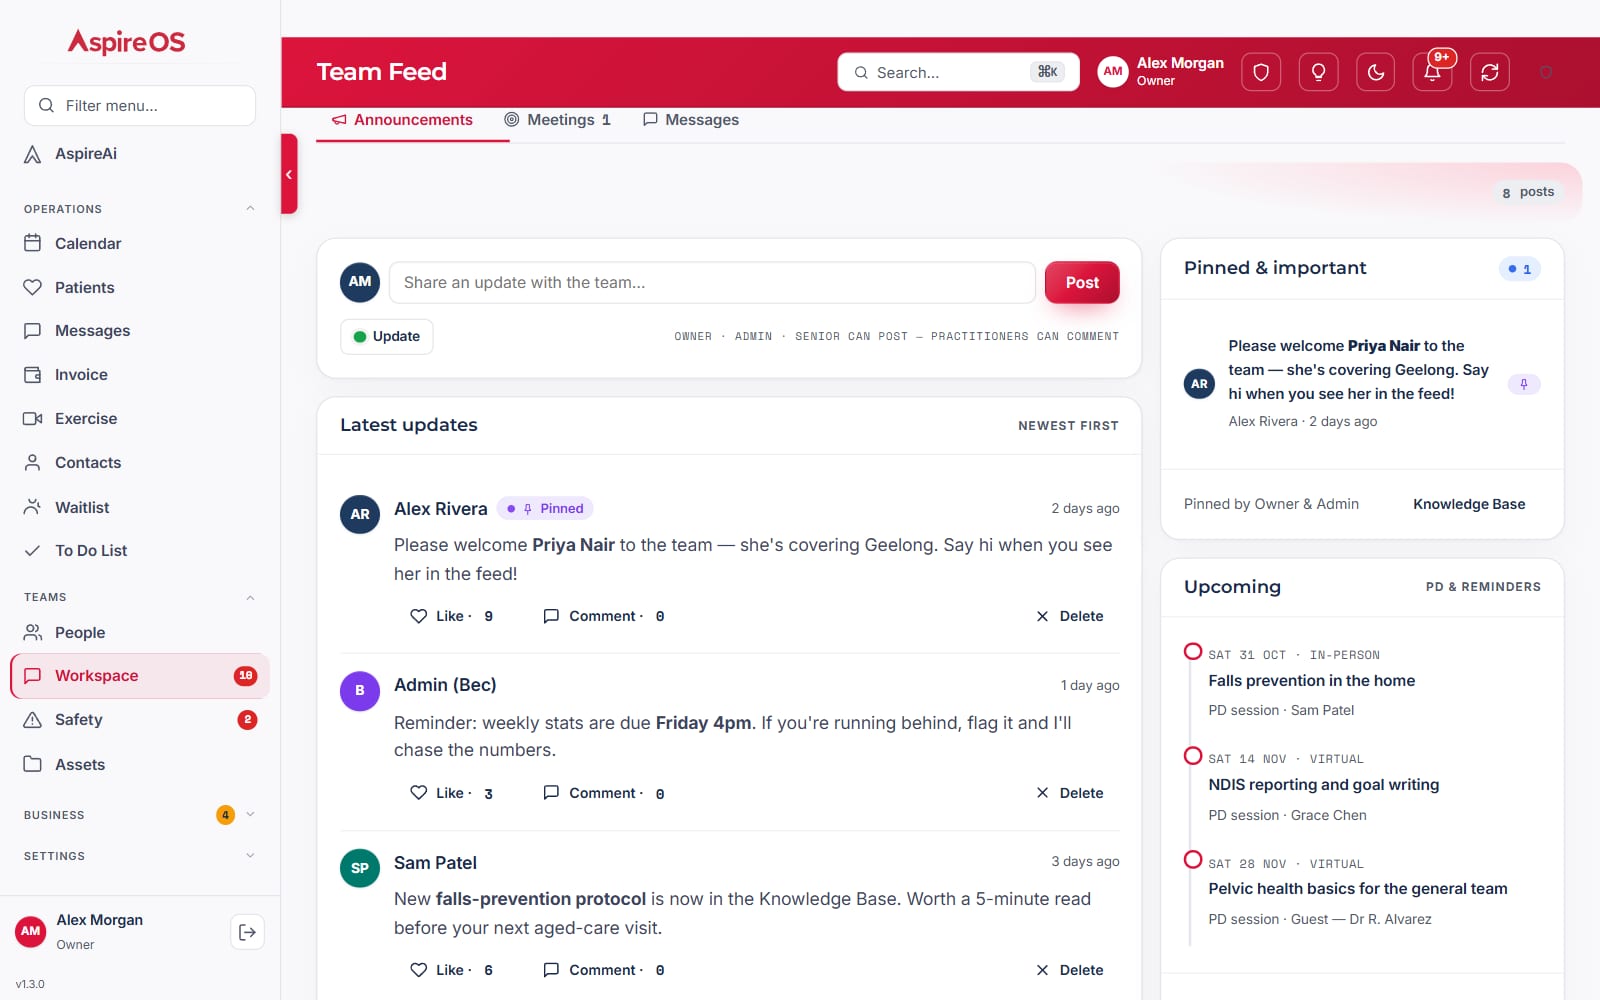This screenshot has height=1000, width=1600.
Task: Like Sam Patel's falls-prevention post
Action: click(451, 970)
